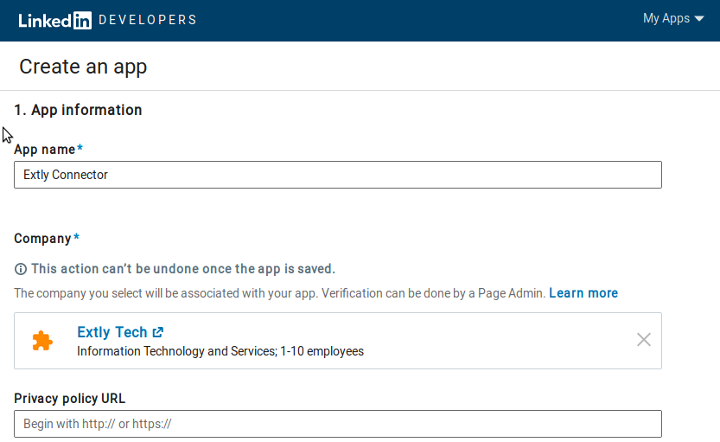720x442 pixels.
Task: Click the 'Privacy policy URL' label
Action: point(69,398)
